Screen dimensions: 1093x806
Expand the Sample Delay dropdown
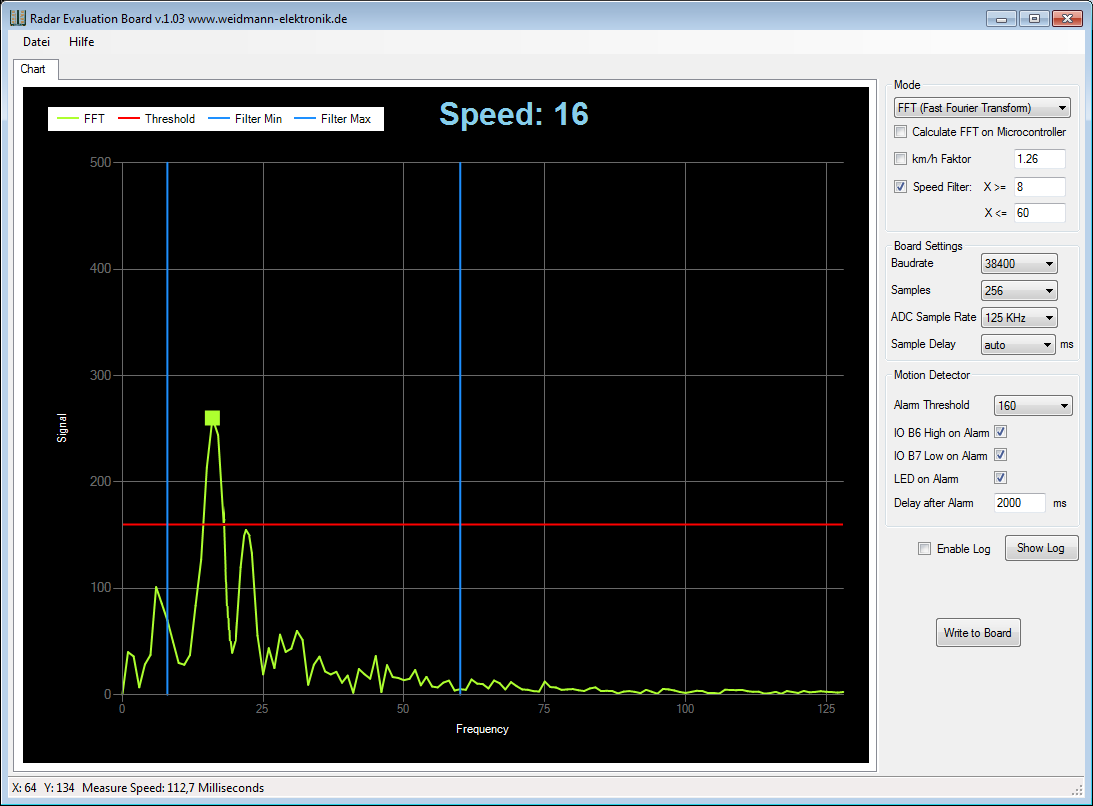(1018, 344)
